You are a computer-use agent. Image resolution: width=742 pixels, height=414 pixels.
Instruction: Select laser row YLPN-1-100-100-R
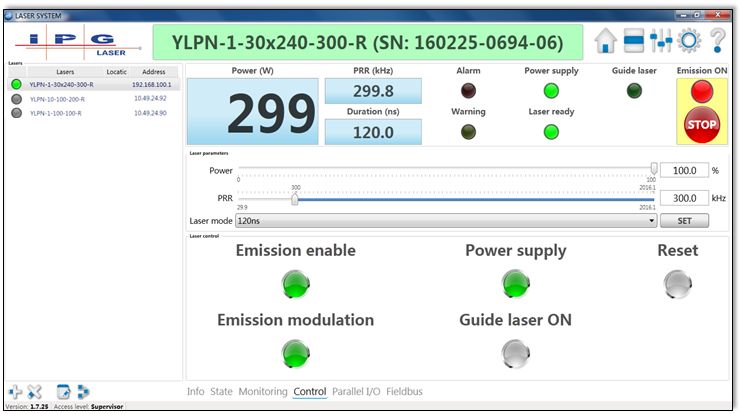point(94,113)
